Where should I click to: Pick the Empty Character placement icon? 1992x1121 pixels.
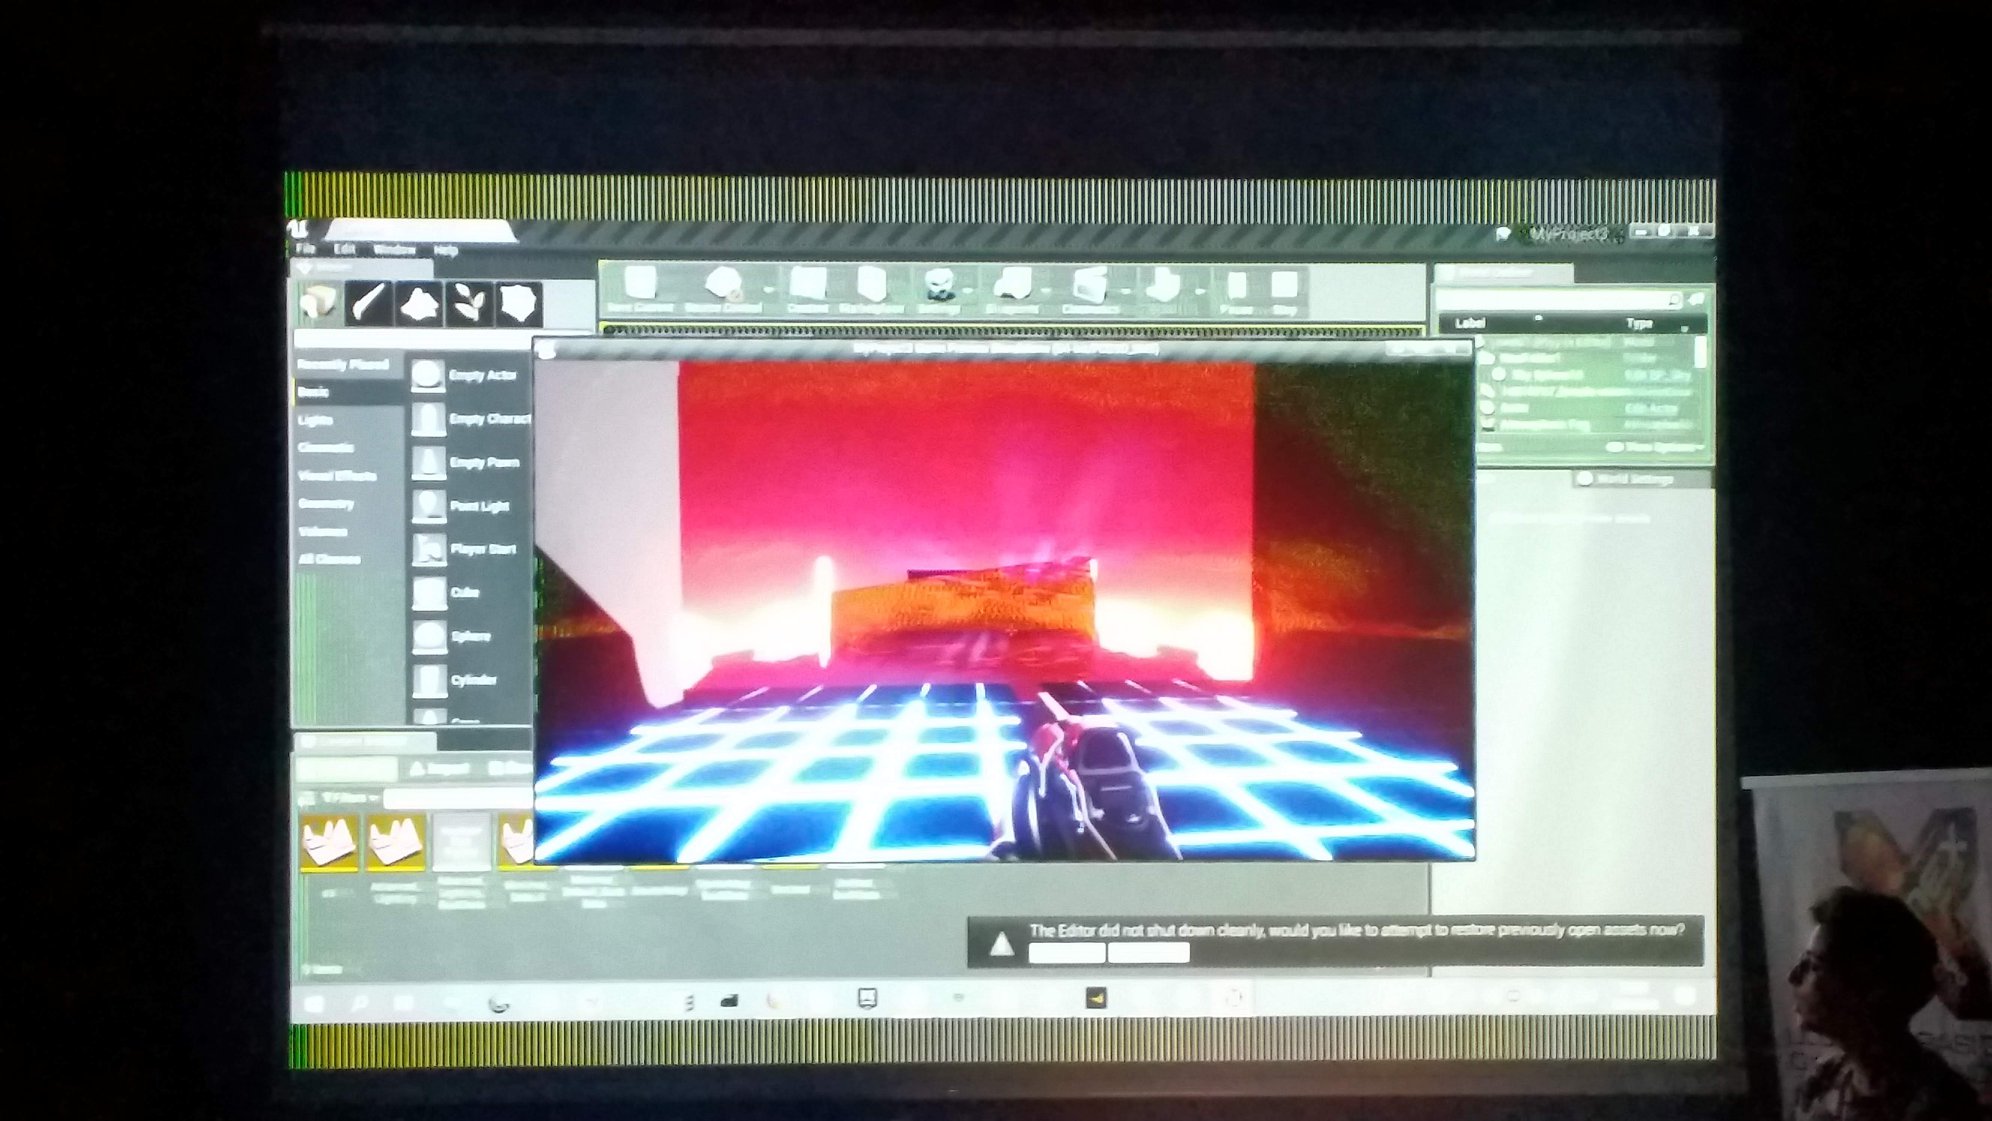pos(428,419)
